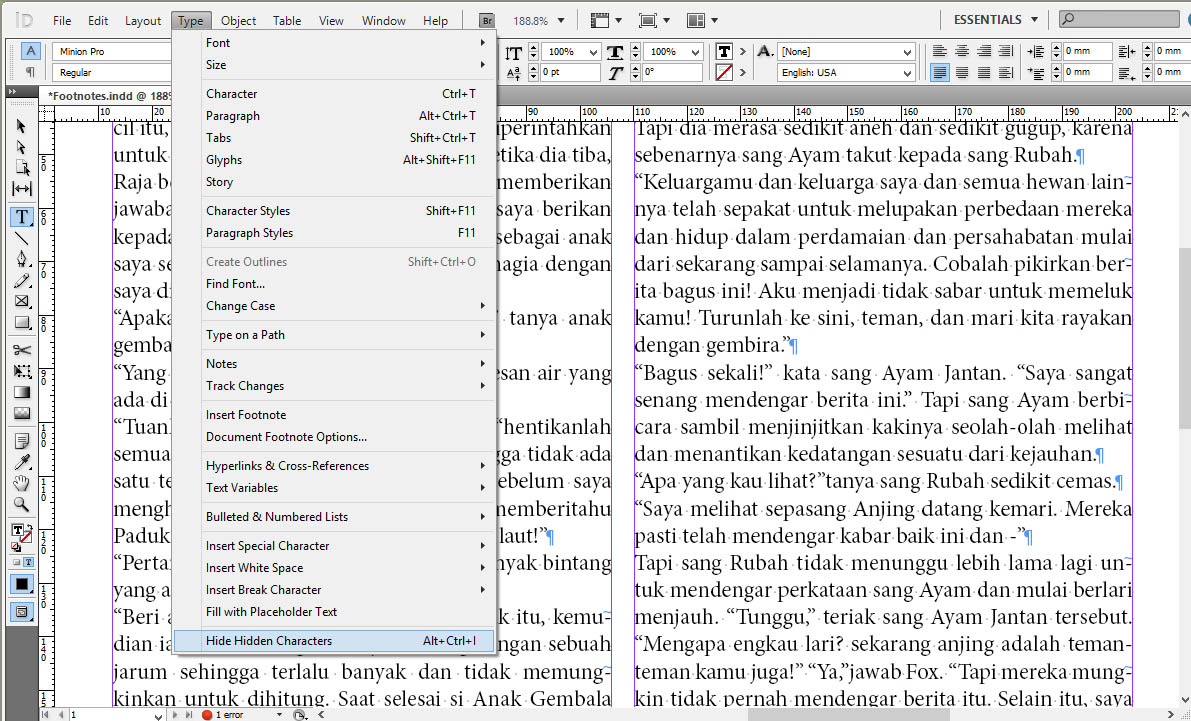This screenshot has width=1191, height=721.
Task: Choose Insert Footnote from the menu
Action: coord(247,414)
